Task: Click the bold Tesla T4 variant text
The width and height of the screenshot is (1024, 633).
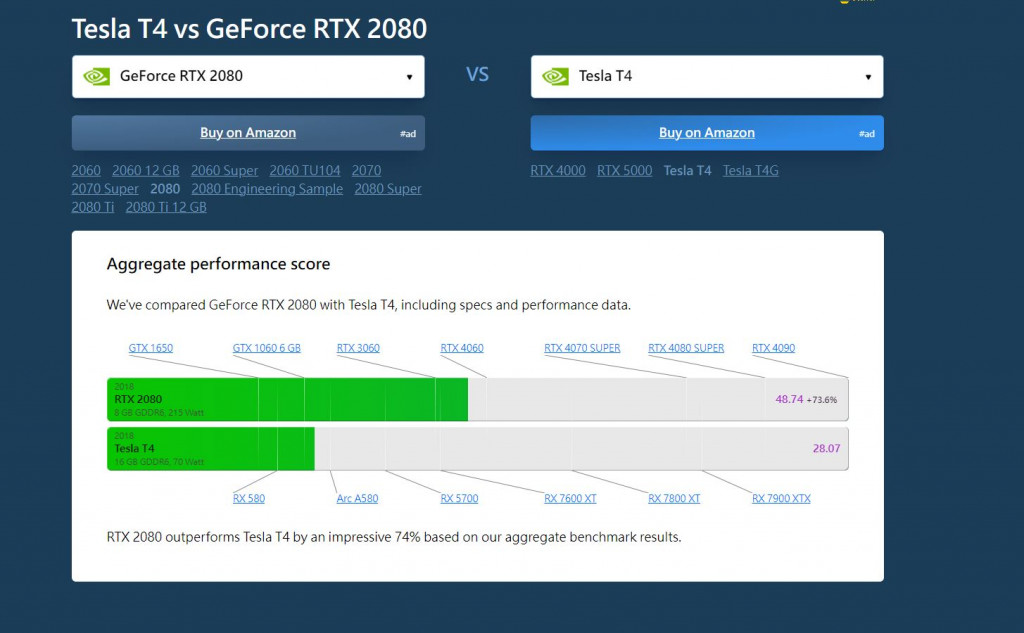Action: pos(687,170)
